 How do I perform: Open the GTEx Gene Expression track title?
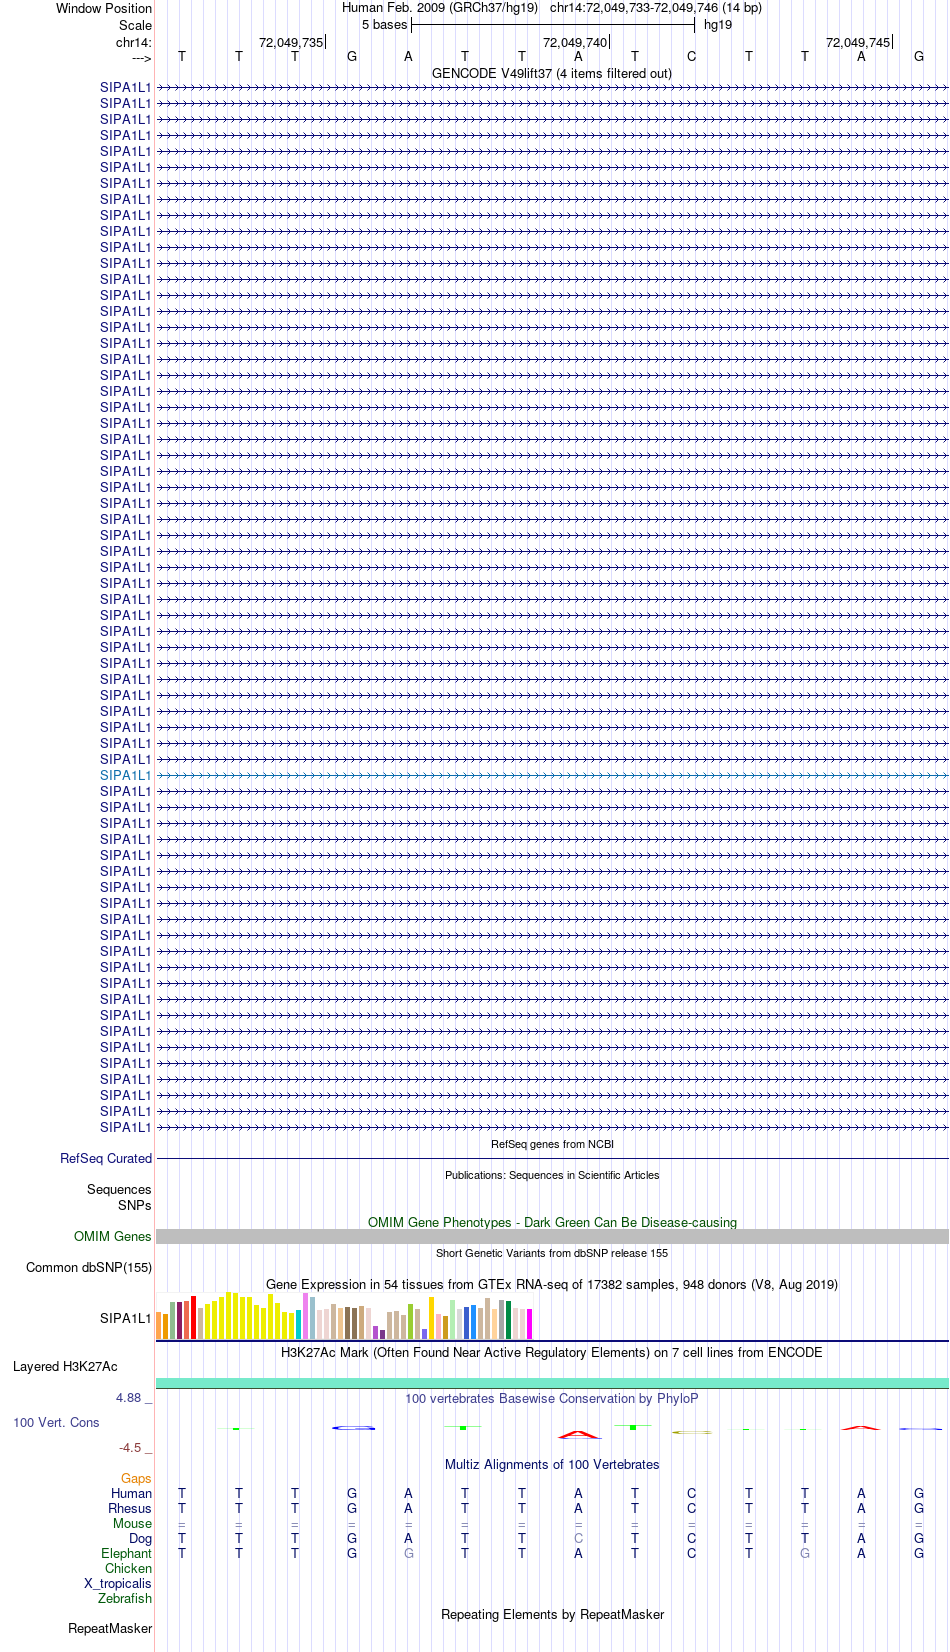tap(552, 1285)
